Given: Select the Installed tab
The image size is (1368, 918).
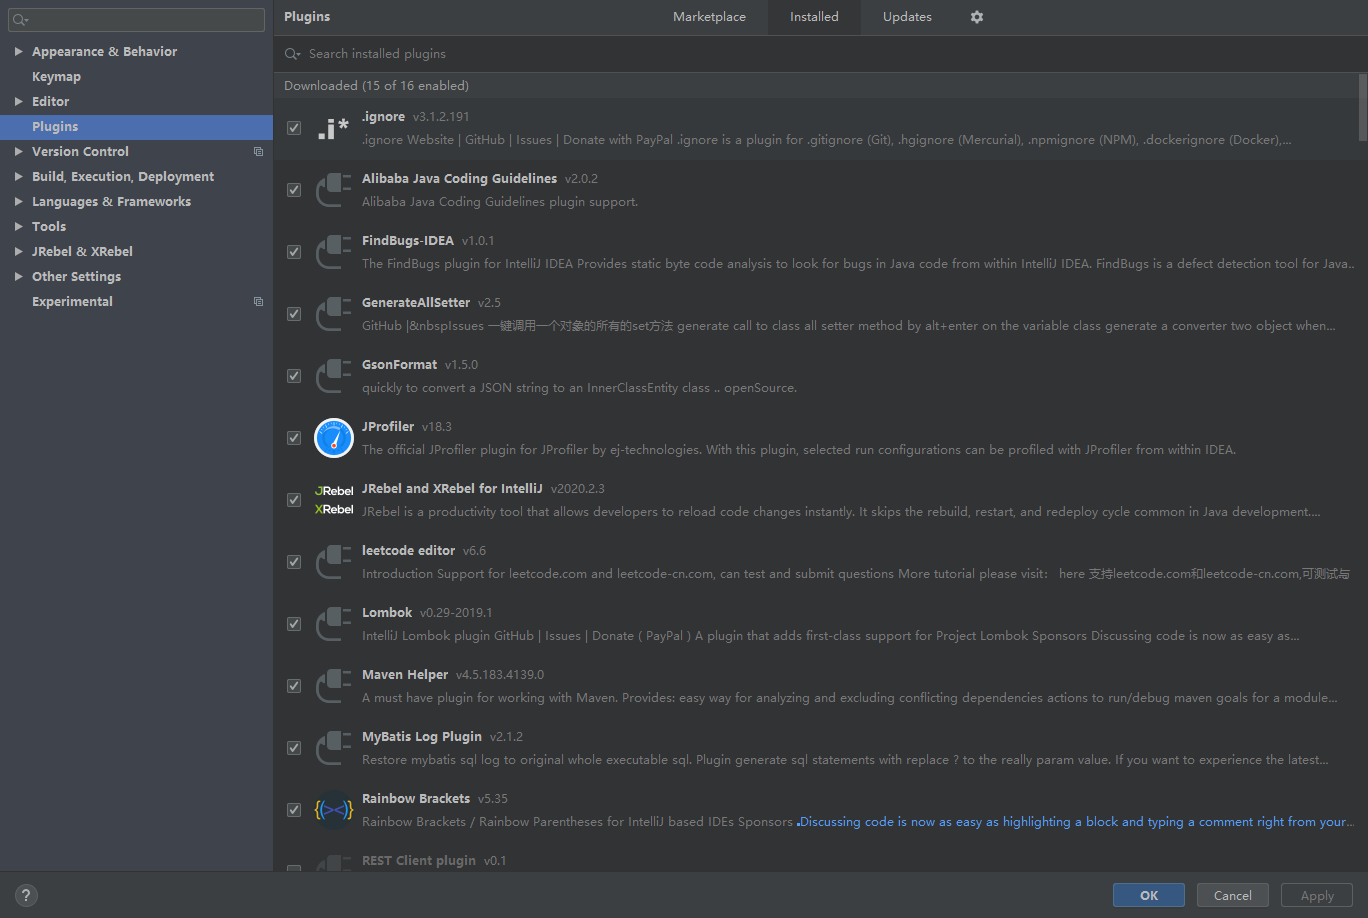Looking at the screenshot, I should click(x=814, y=17).
